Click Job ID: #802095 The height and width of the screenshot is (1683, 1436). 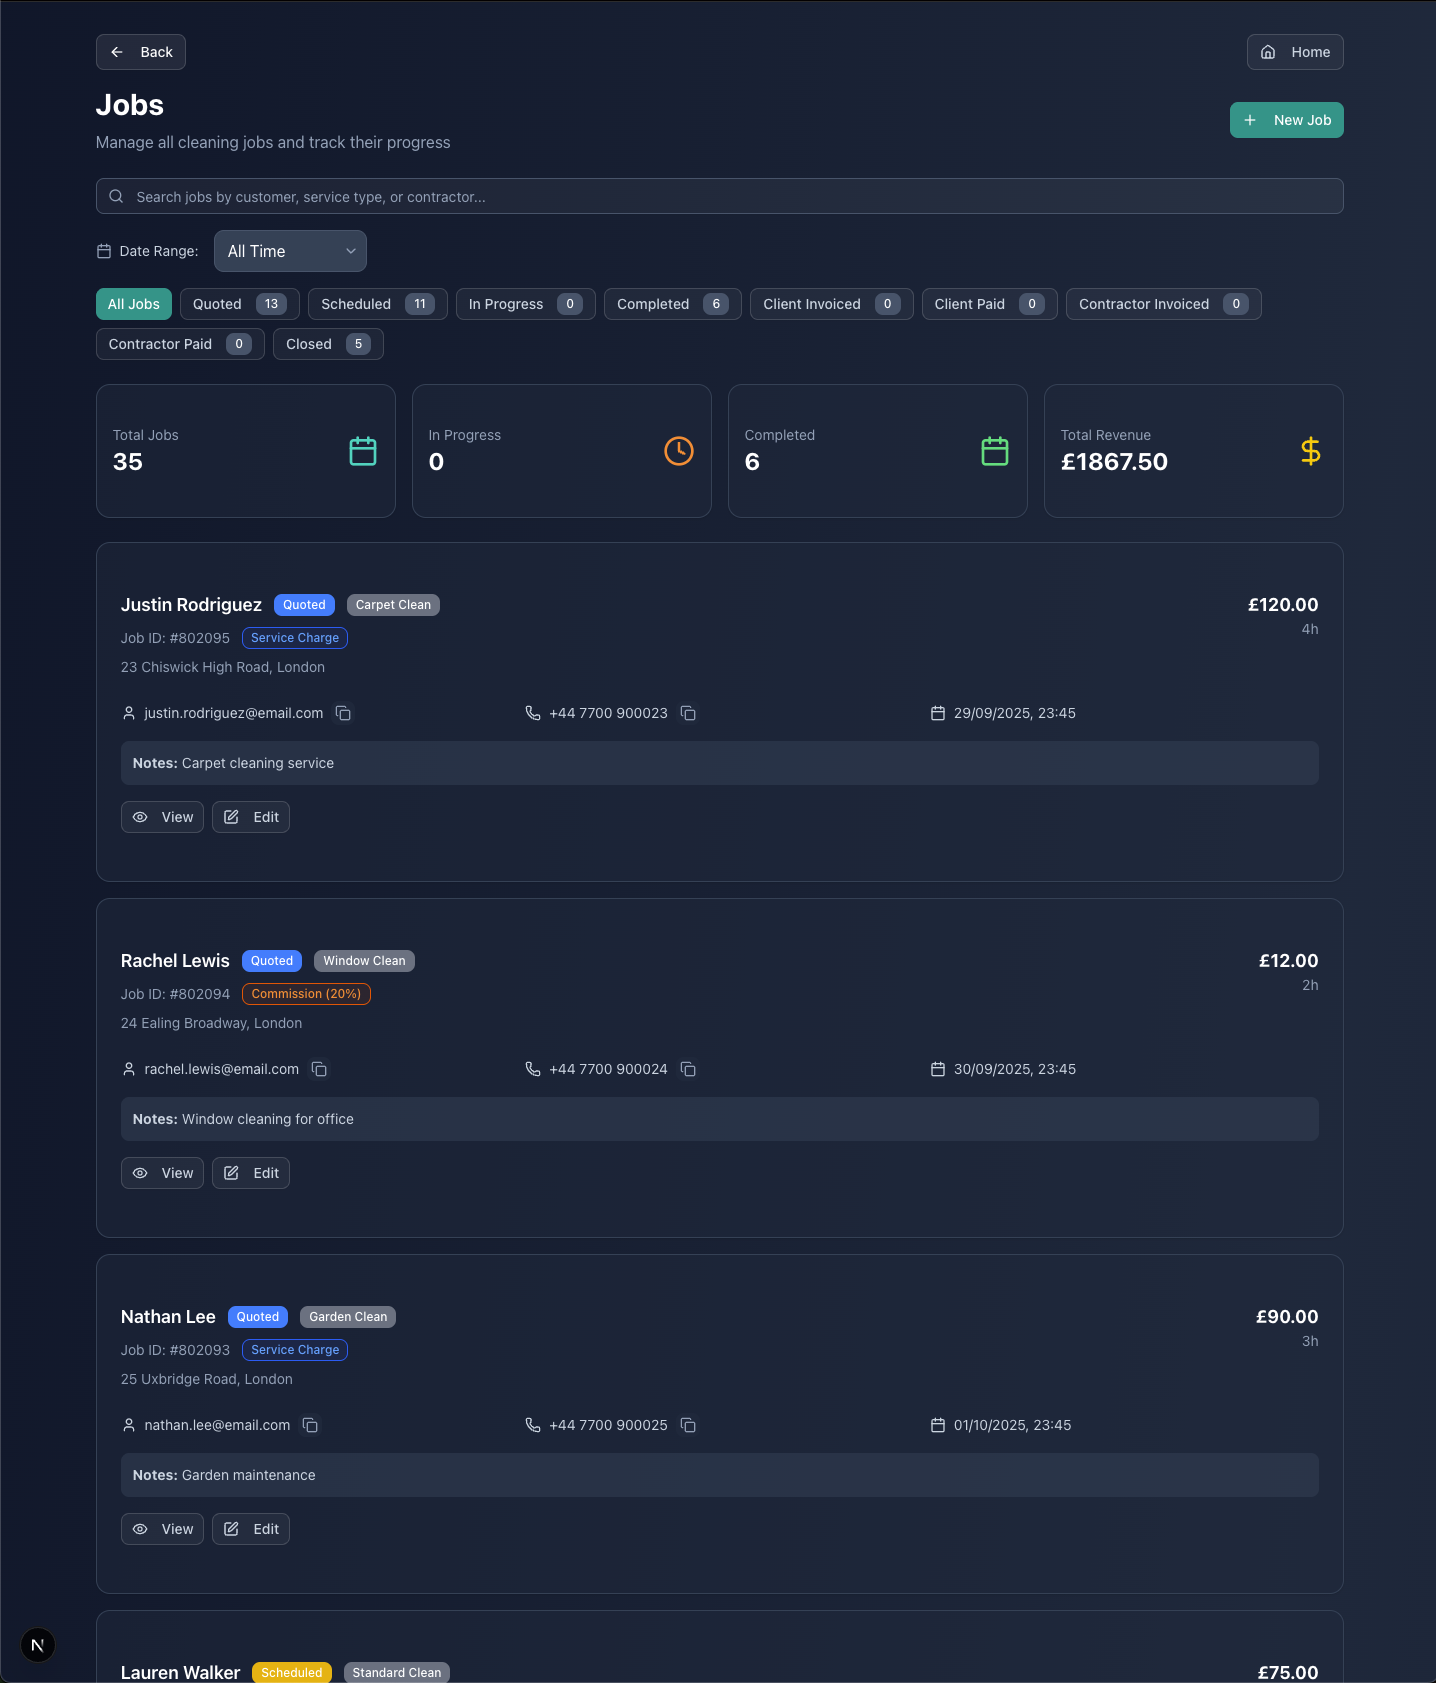tap(175, 638)
